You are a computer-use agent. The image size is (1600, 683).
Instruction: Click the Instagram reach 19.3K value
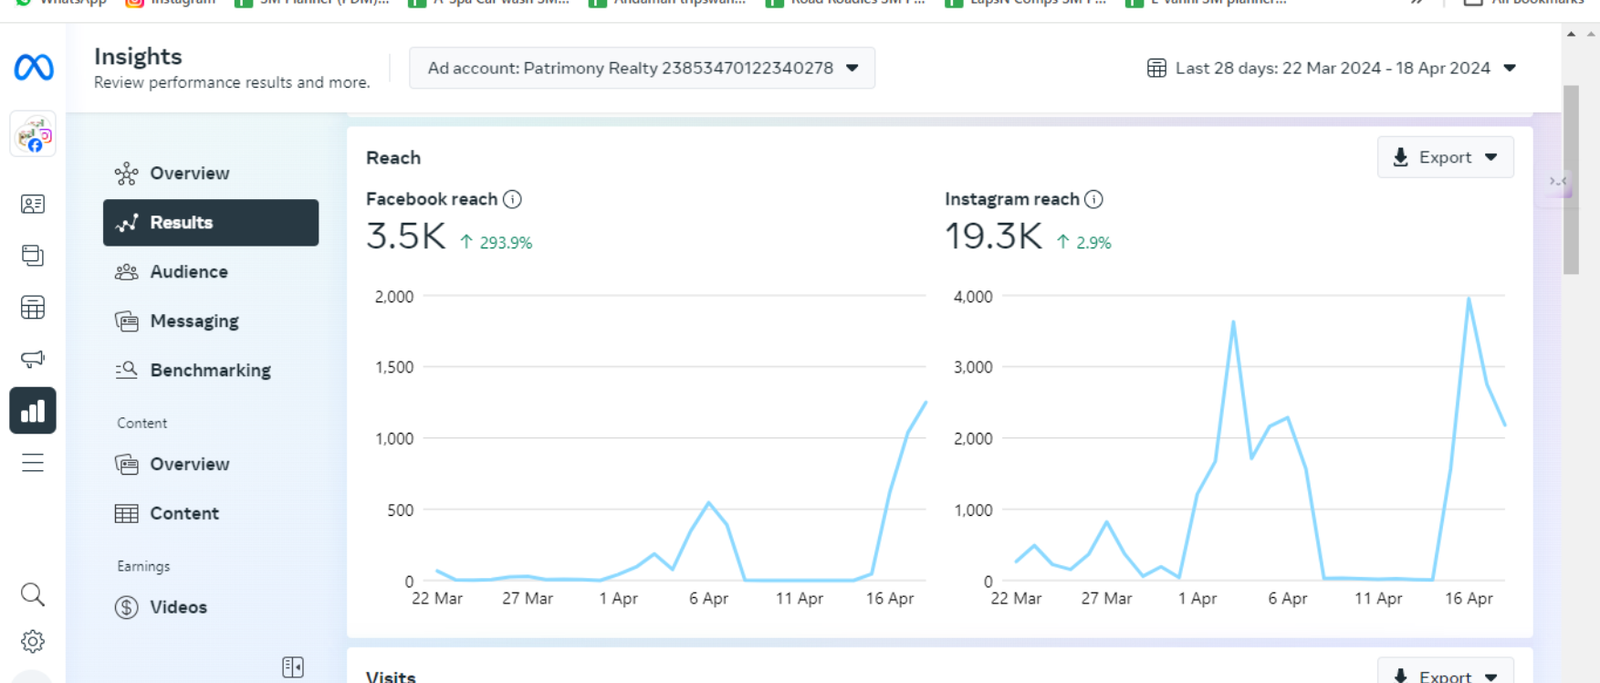993,236
